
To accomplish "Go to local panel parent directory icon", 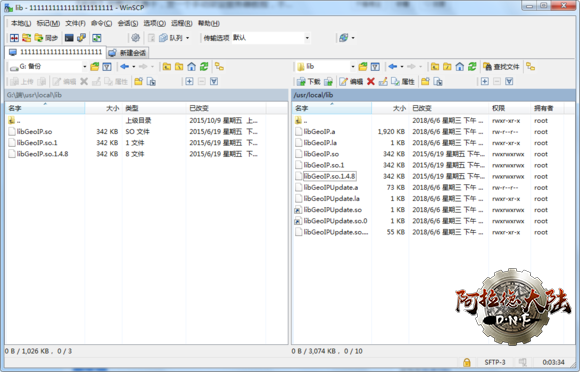I will click(167, 67).
